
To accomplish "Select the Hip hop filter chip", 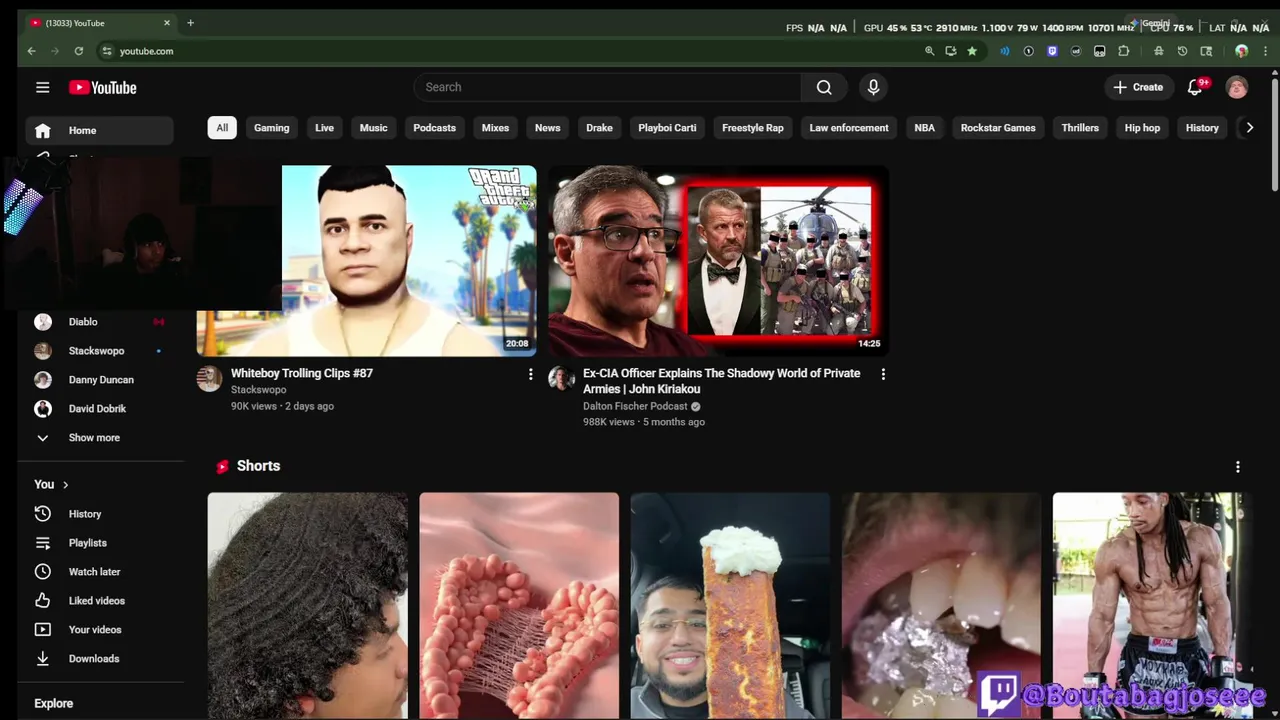I will (1142, 128).
